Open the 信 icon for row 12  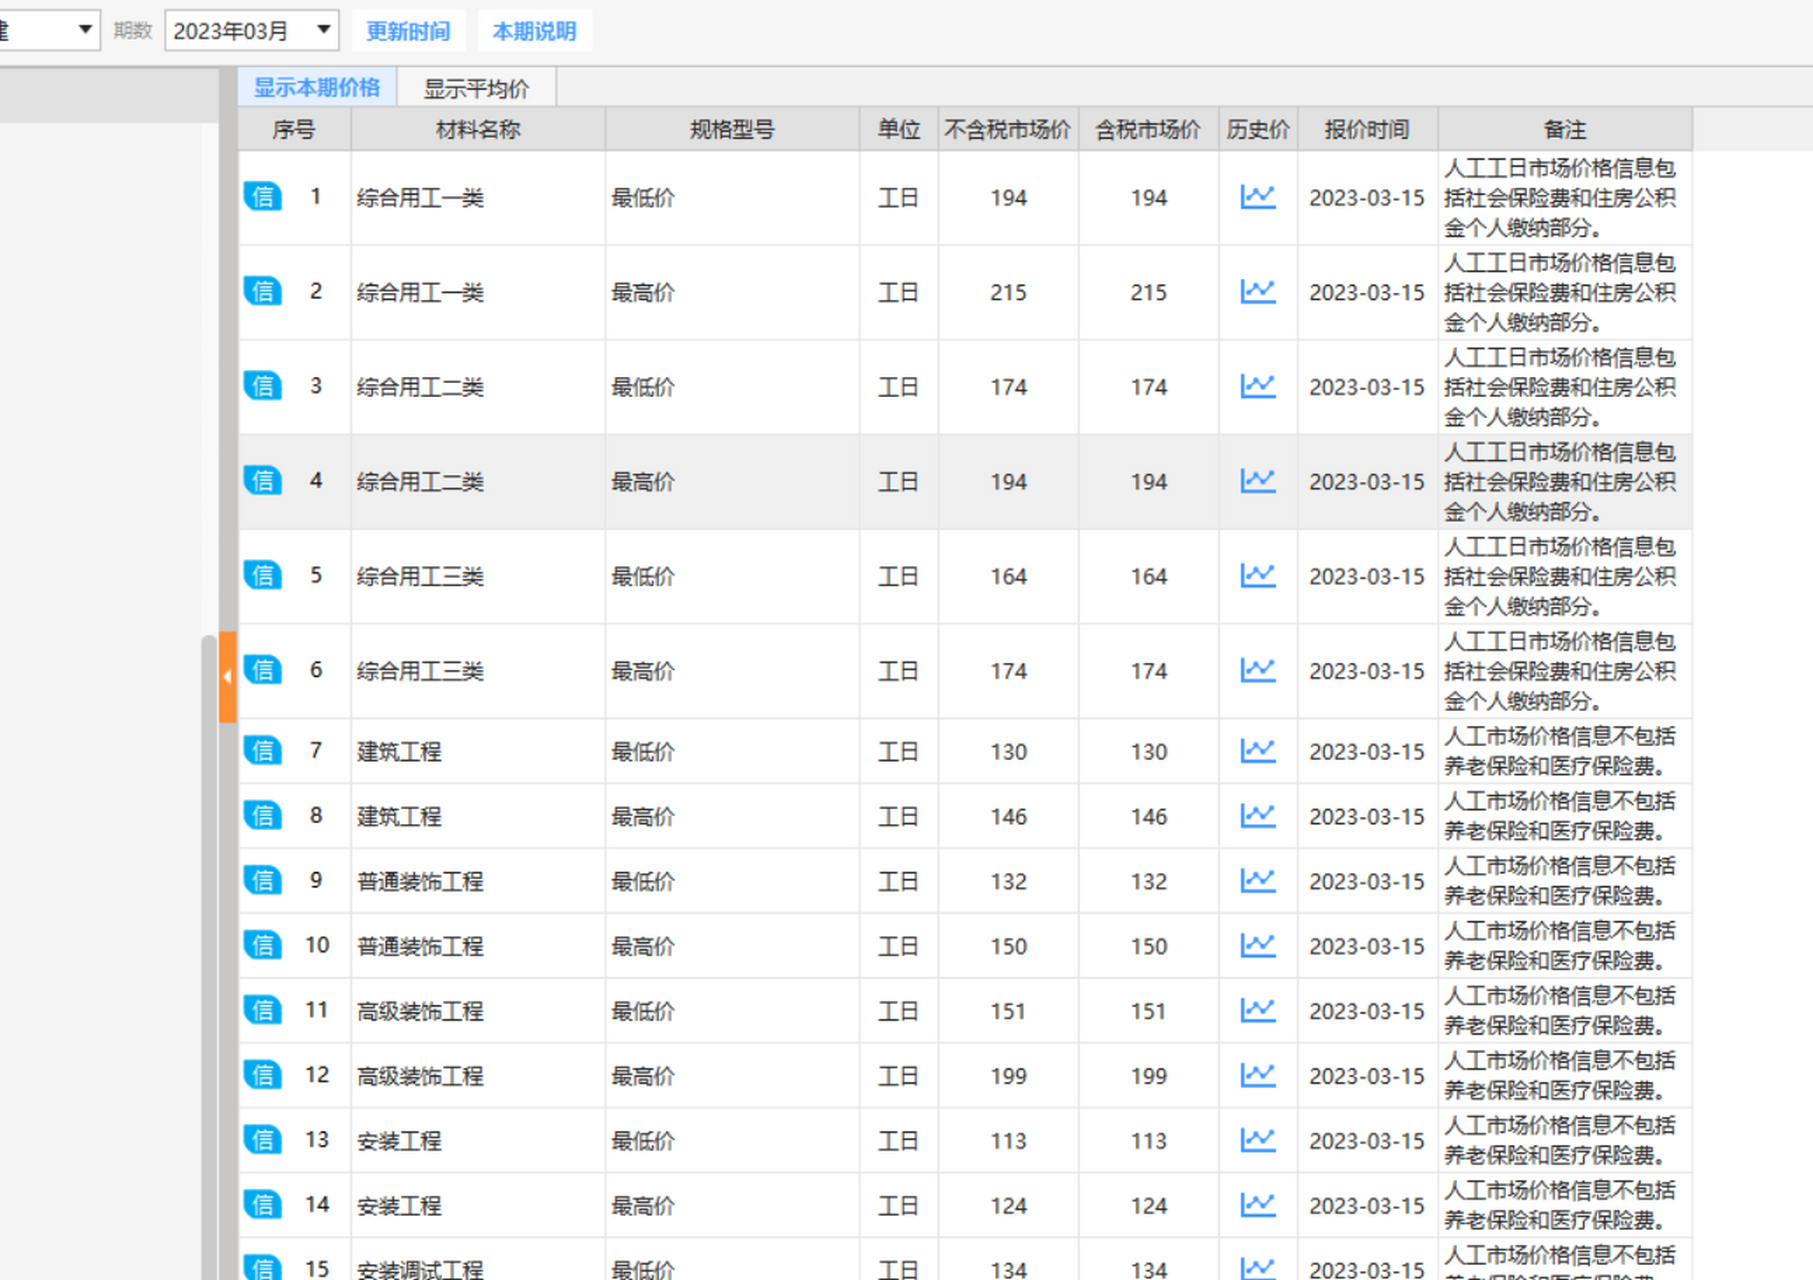coord(263,1075)
